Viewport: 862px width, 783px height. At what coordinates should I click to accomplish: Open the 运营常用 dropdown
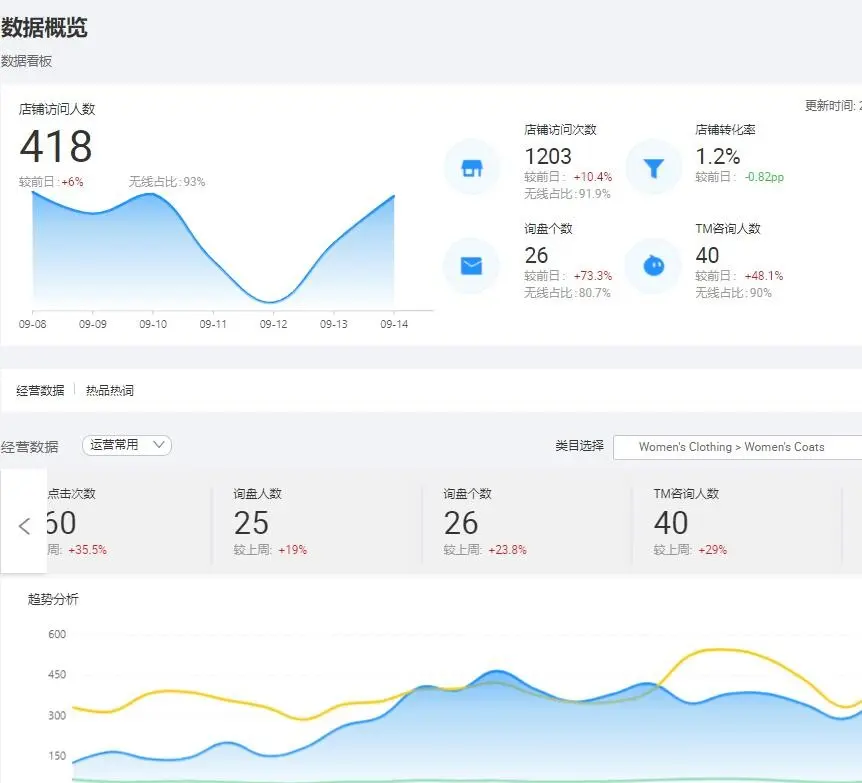click(x=126, y=445)
